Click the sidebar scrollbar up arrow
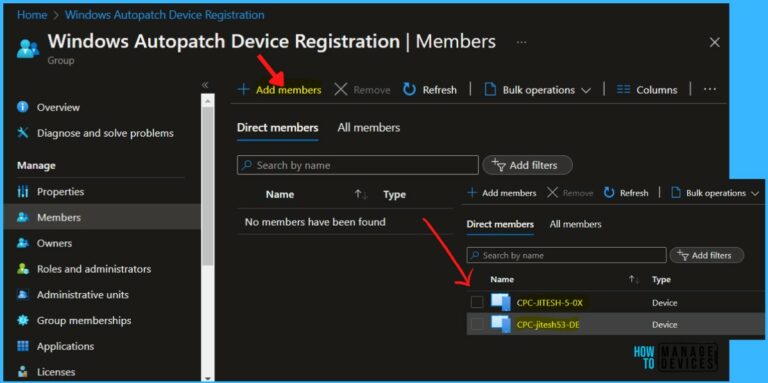The width and height of the screenshot is (768, 383). [208, 100]
